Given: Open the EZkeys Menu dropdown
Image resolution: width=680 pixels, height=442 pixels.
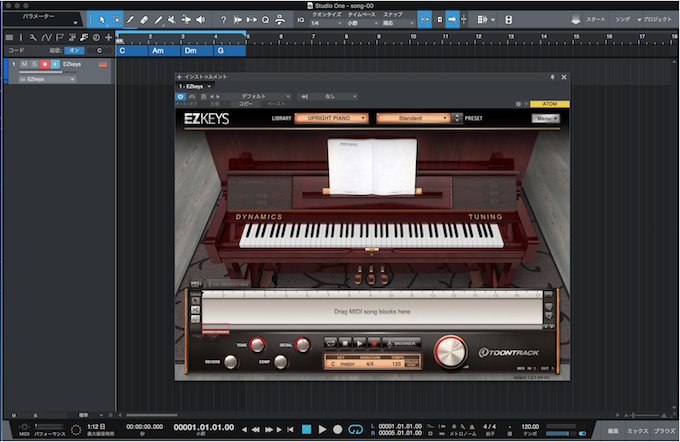Looking at the screenshot, I should pos(546,118).
